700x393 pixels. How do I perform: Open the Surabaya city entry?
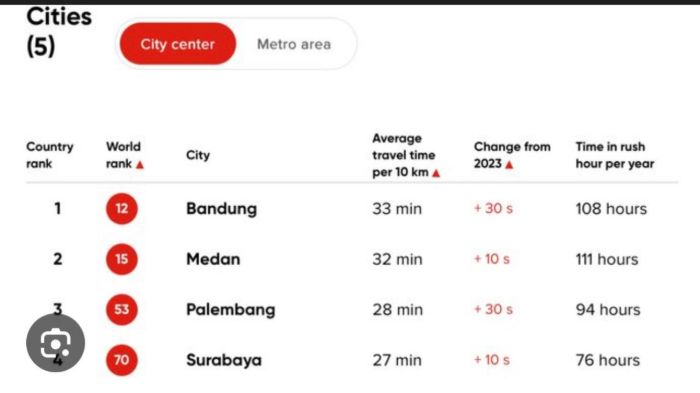(x=224, y=360)
